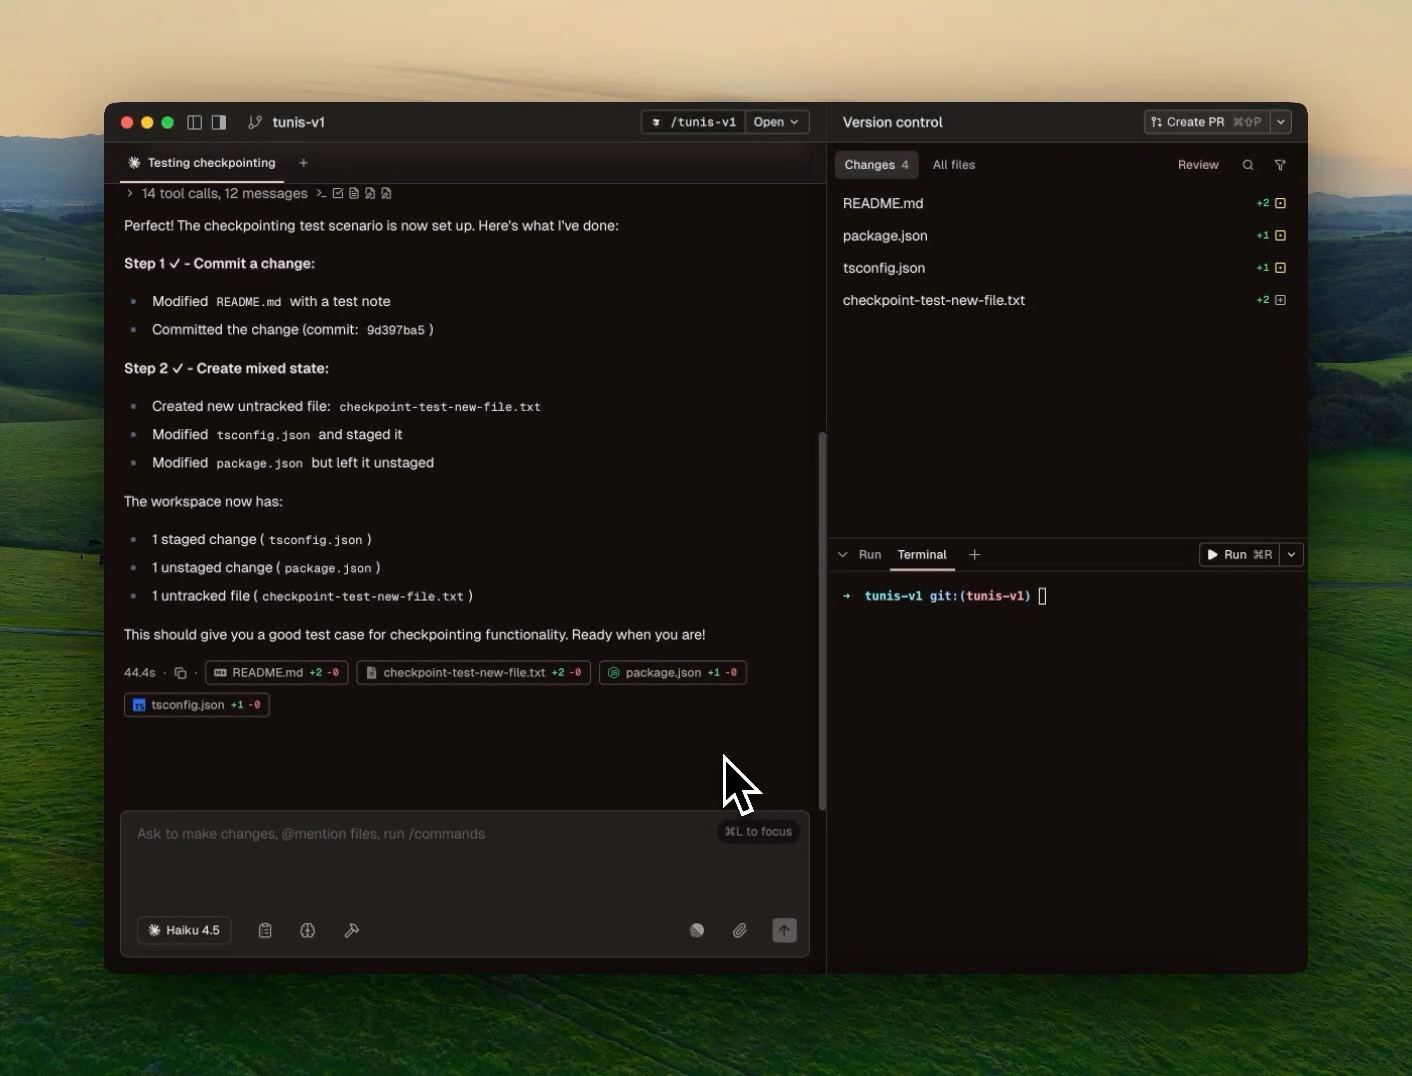Expand the 14 tool calls summary
The width and height of the screenshot is (1412, 1076).
pyautogui.click(x=130, y=193)
